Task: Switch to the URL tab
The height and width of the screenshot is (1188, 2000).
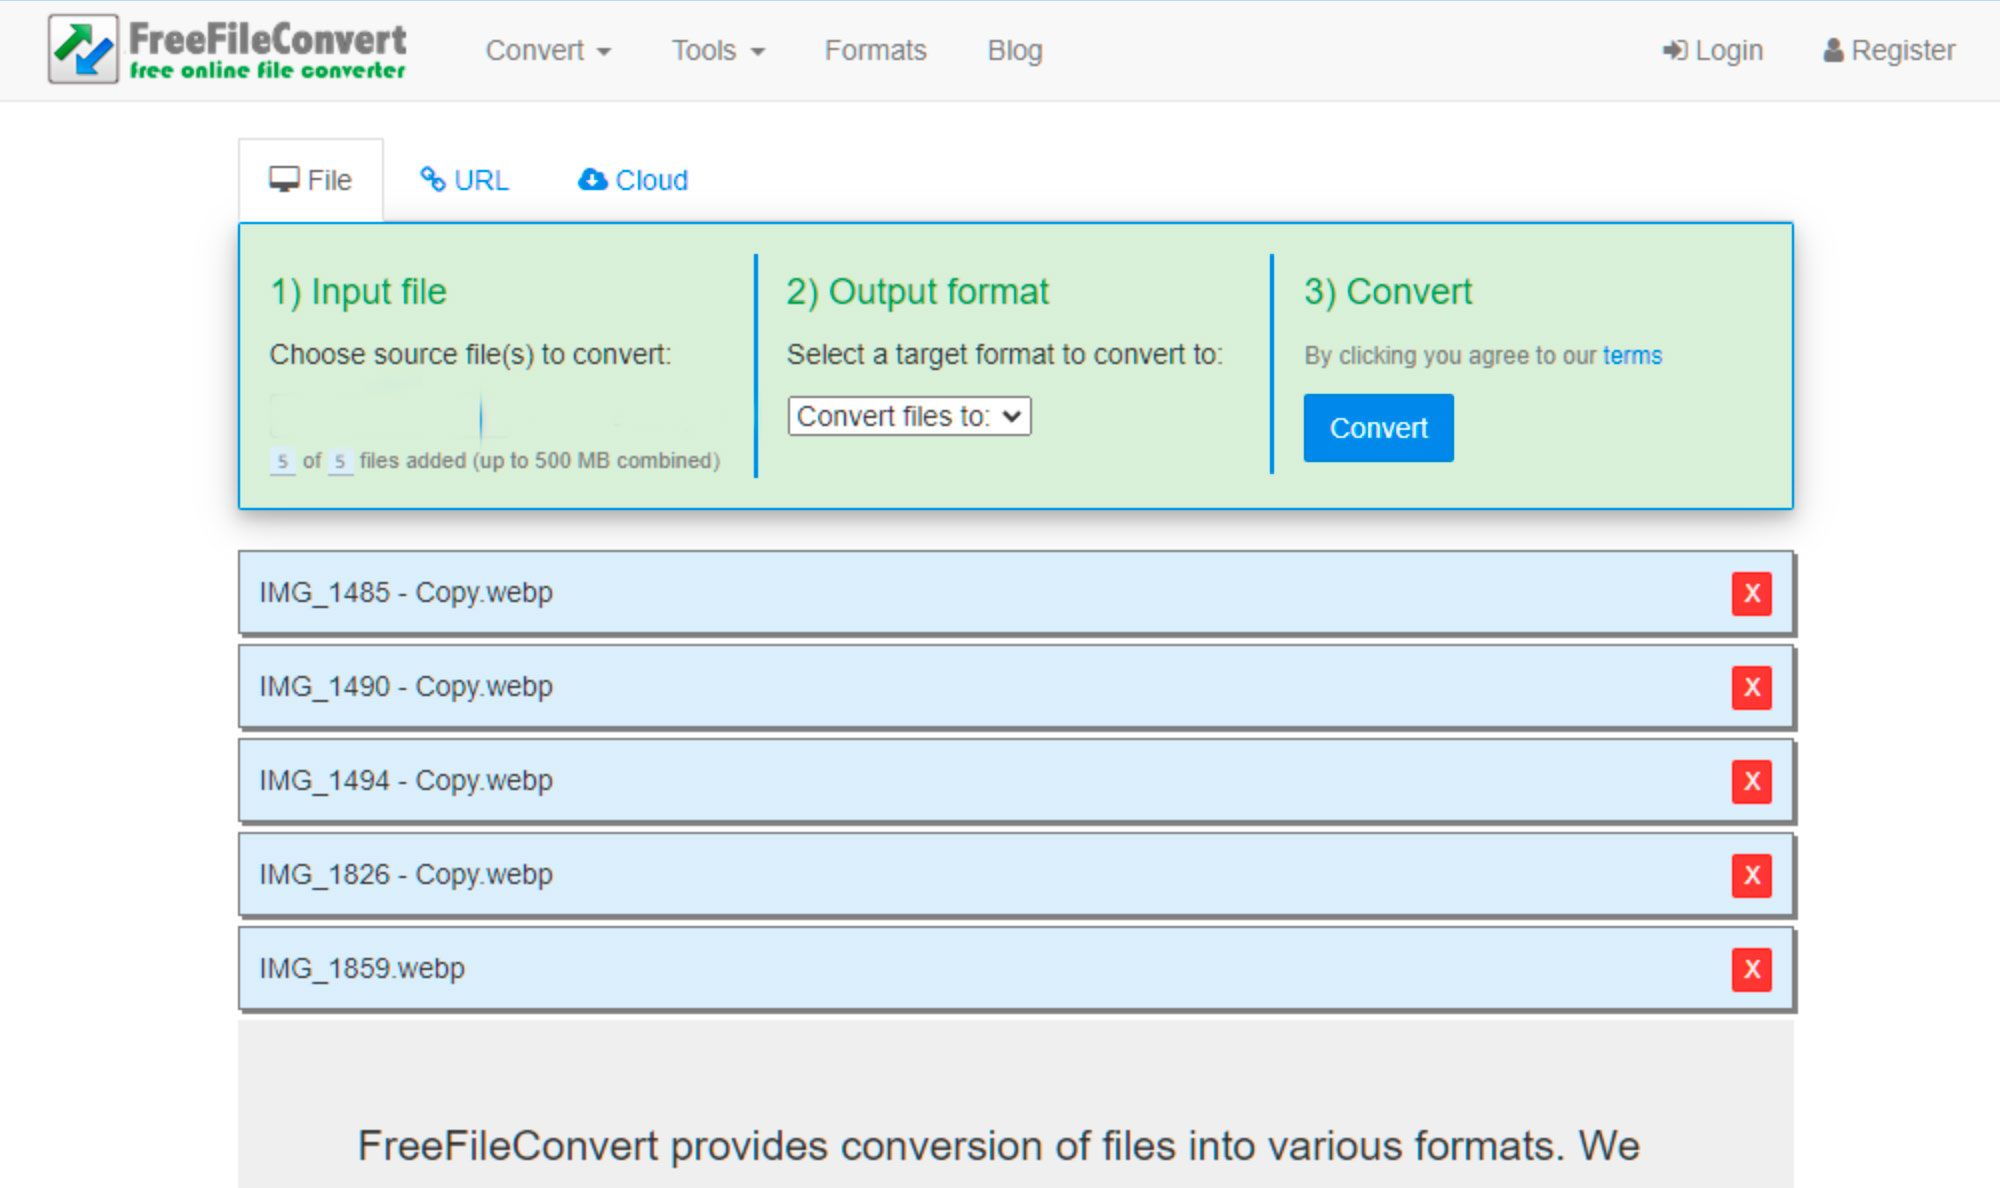Action: point(467,180)
